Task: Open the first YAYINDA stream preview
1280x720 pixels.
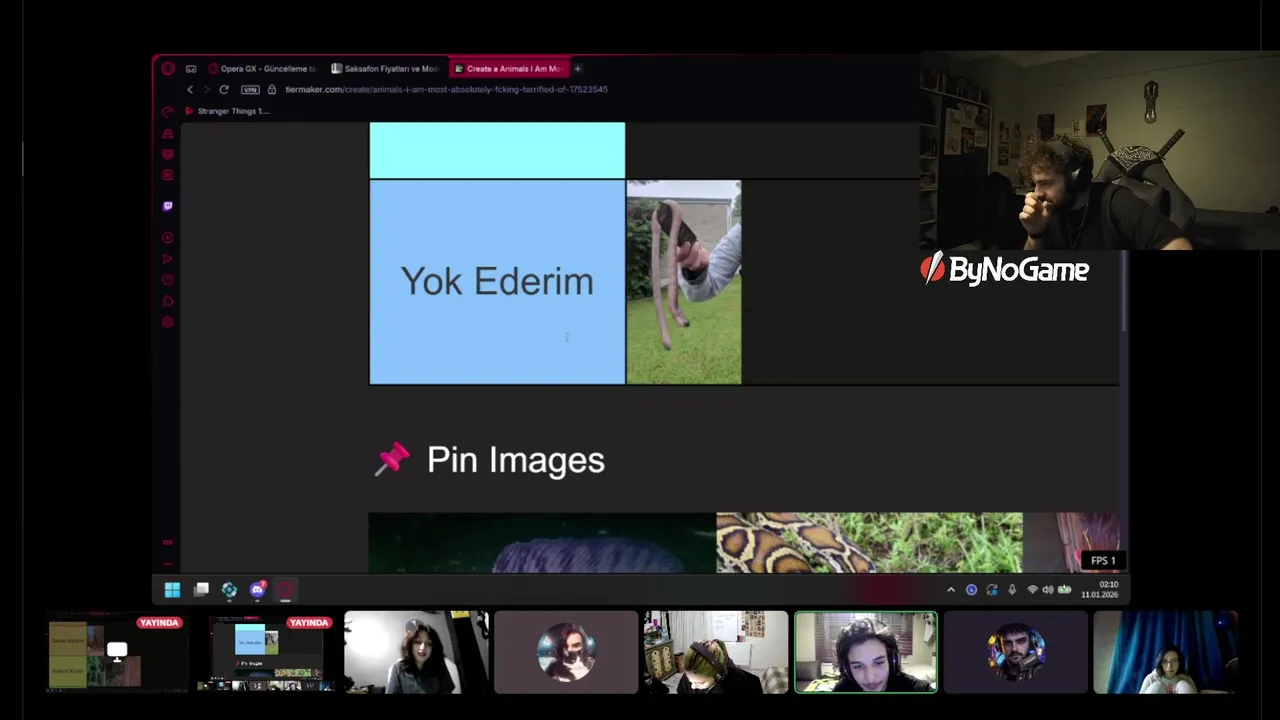Action: (x=116, y=653)
